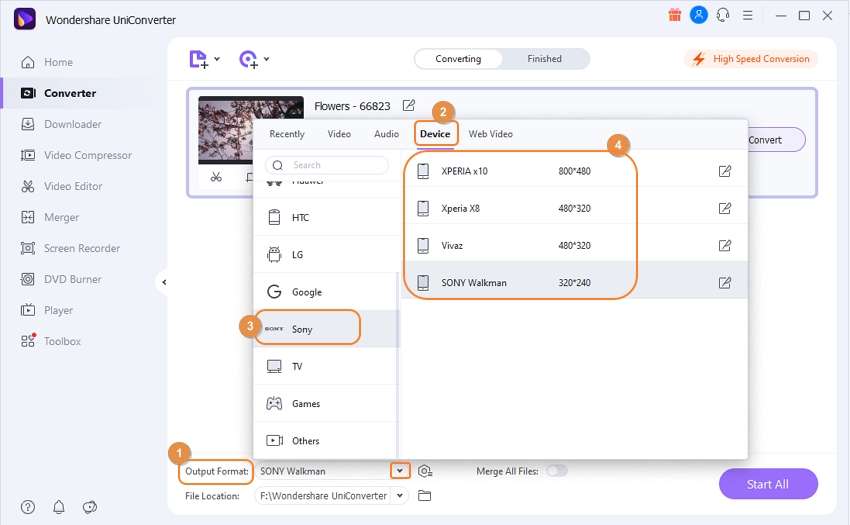
Task: Switch to the Converting tab
Action: (x=458, y=59)
